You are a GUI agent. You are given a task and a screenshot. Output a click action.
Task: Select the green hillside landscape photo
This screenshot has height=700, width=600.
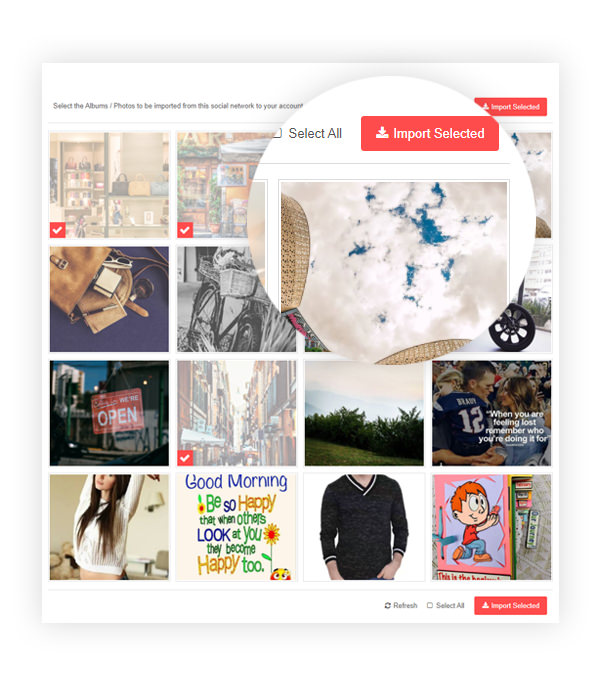pyautogui.click(x=364, y=413)
